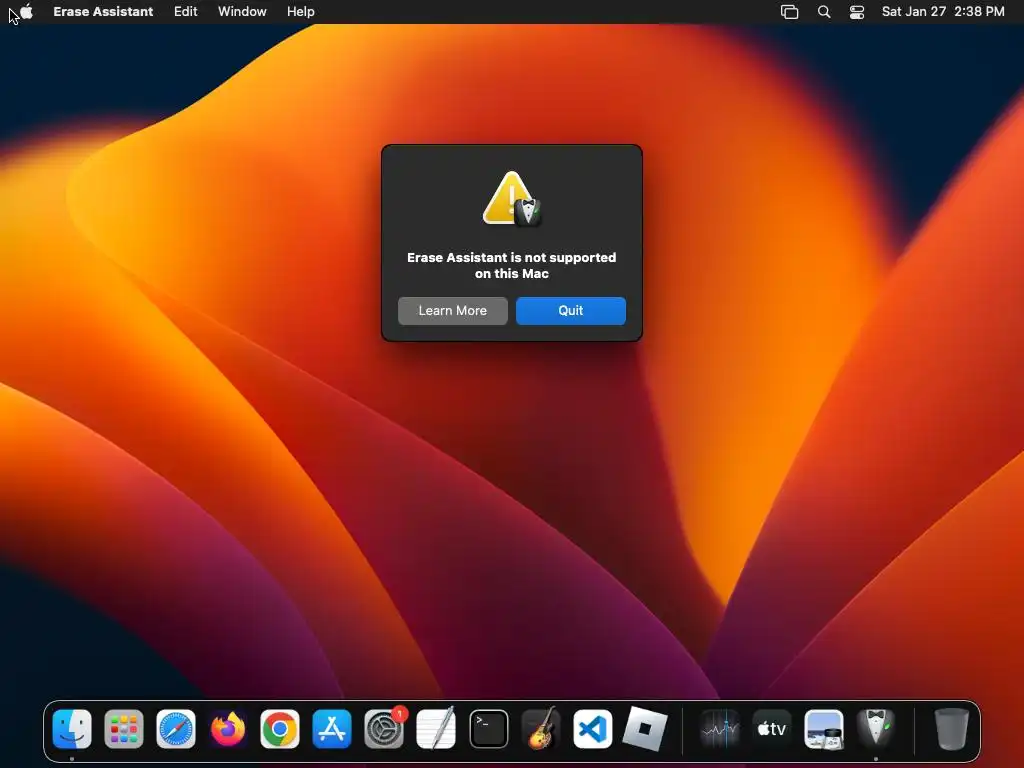Click the warning icon in the dialog
1024x768 pixels.
(511, 199)
